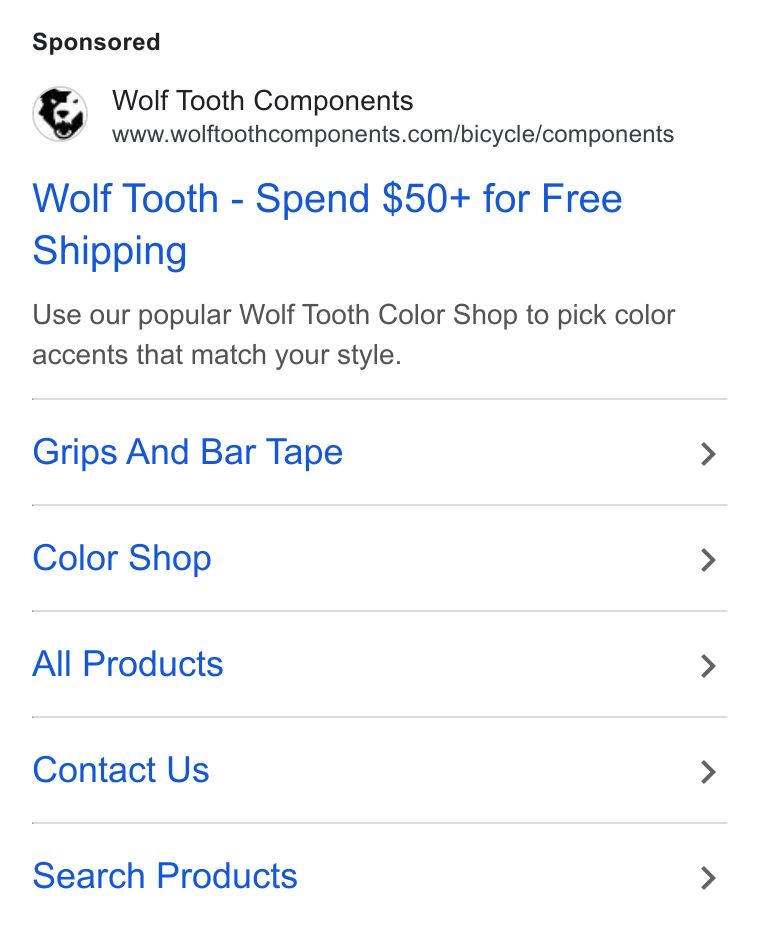
Task: Click chevron arrow beside Color Shop
Action: 708,560
